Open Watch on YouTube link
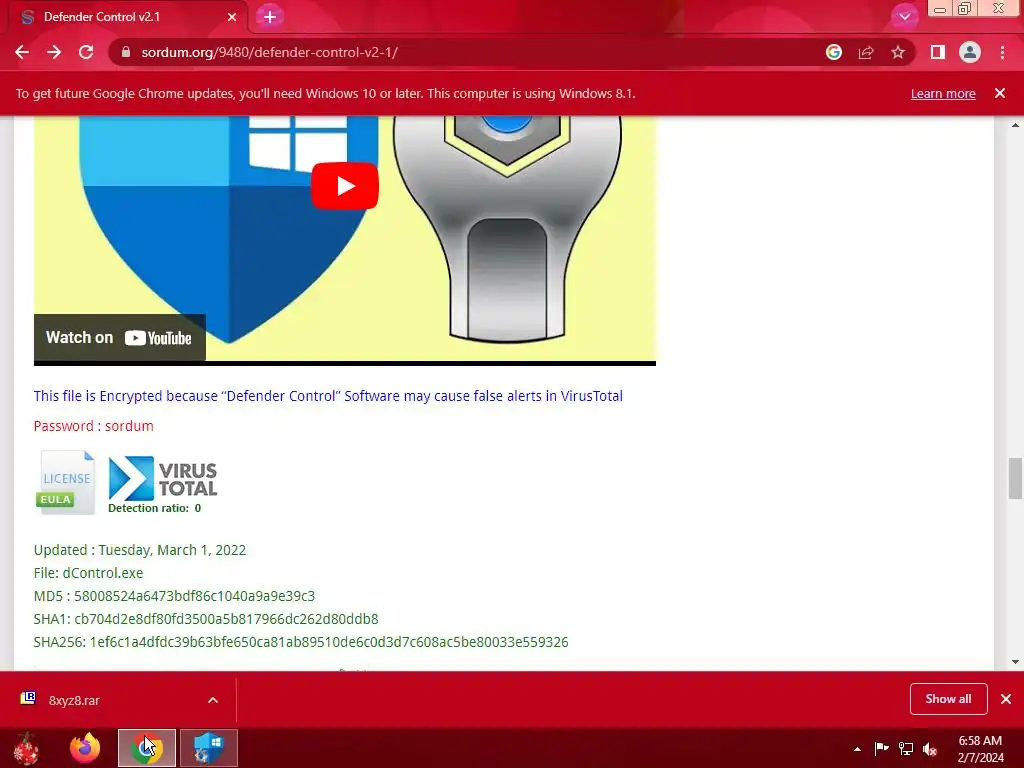The width and height of the screenshot is (1024, 768). (x=120, y=338)
